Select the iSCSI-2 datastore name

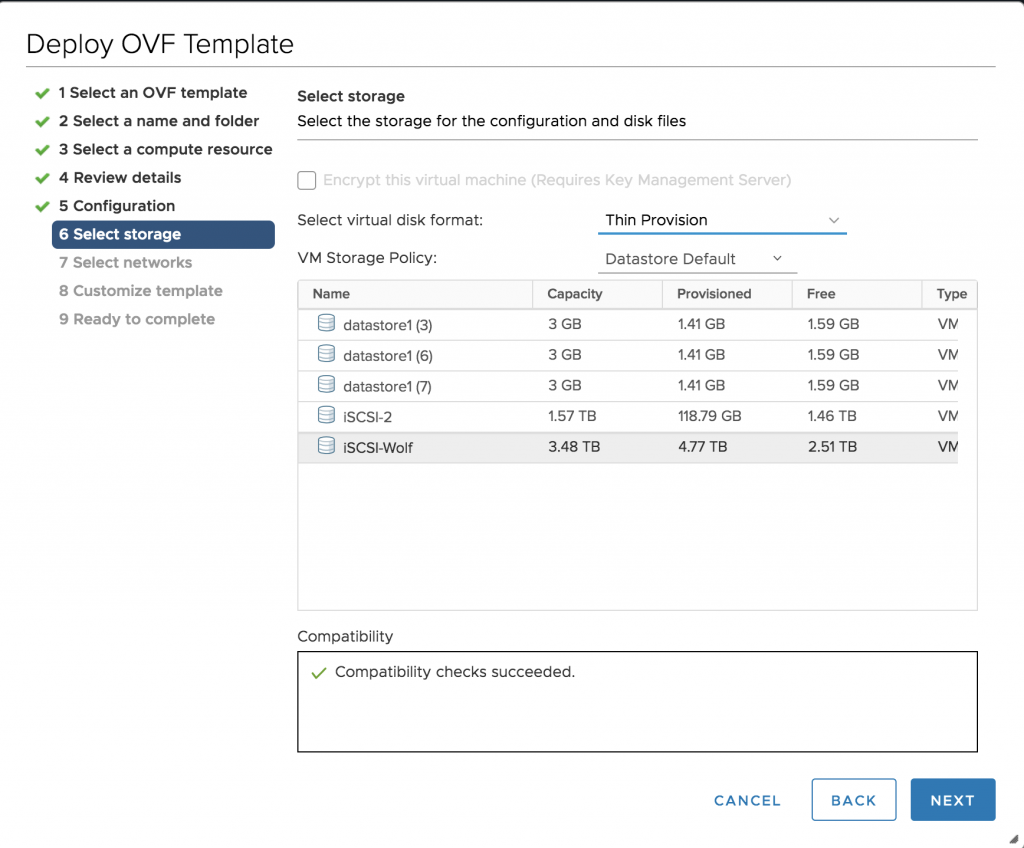[367, 417]
